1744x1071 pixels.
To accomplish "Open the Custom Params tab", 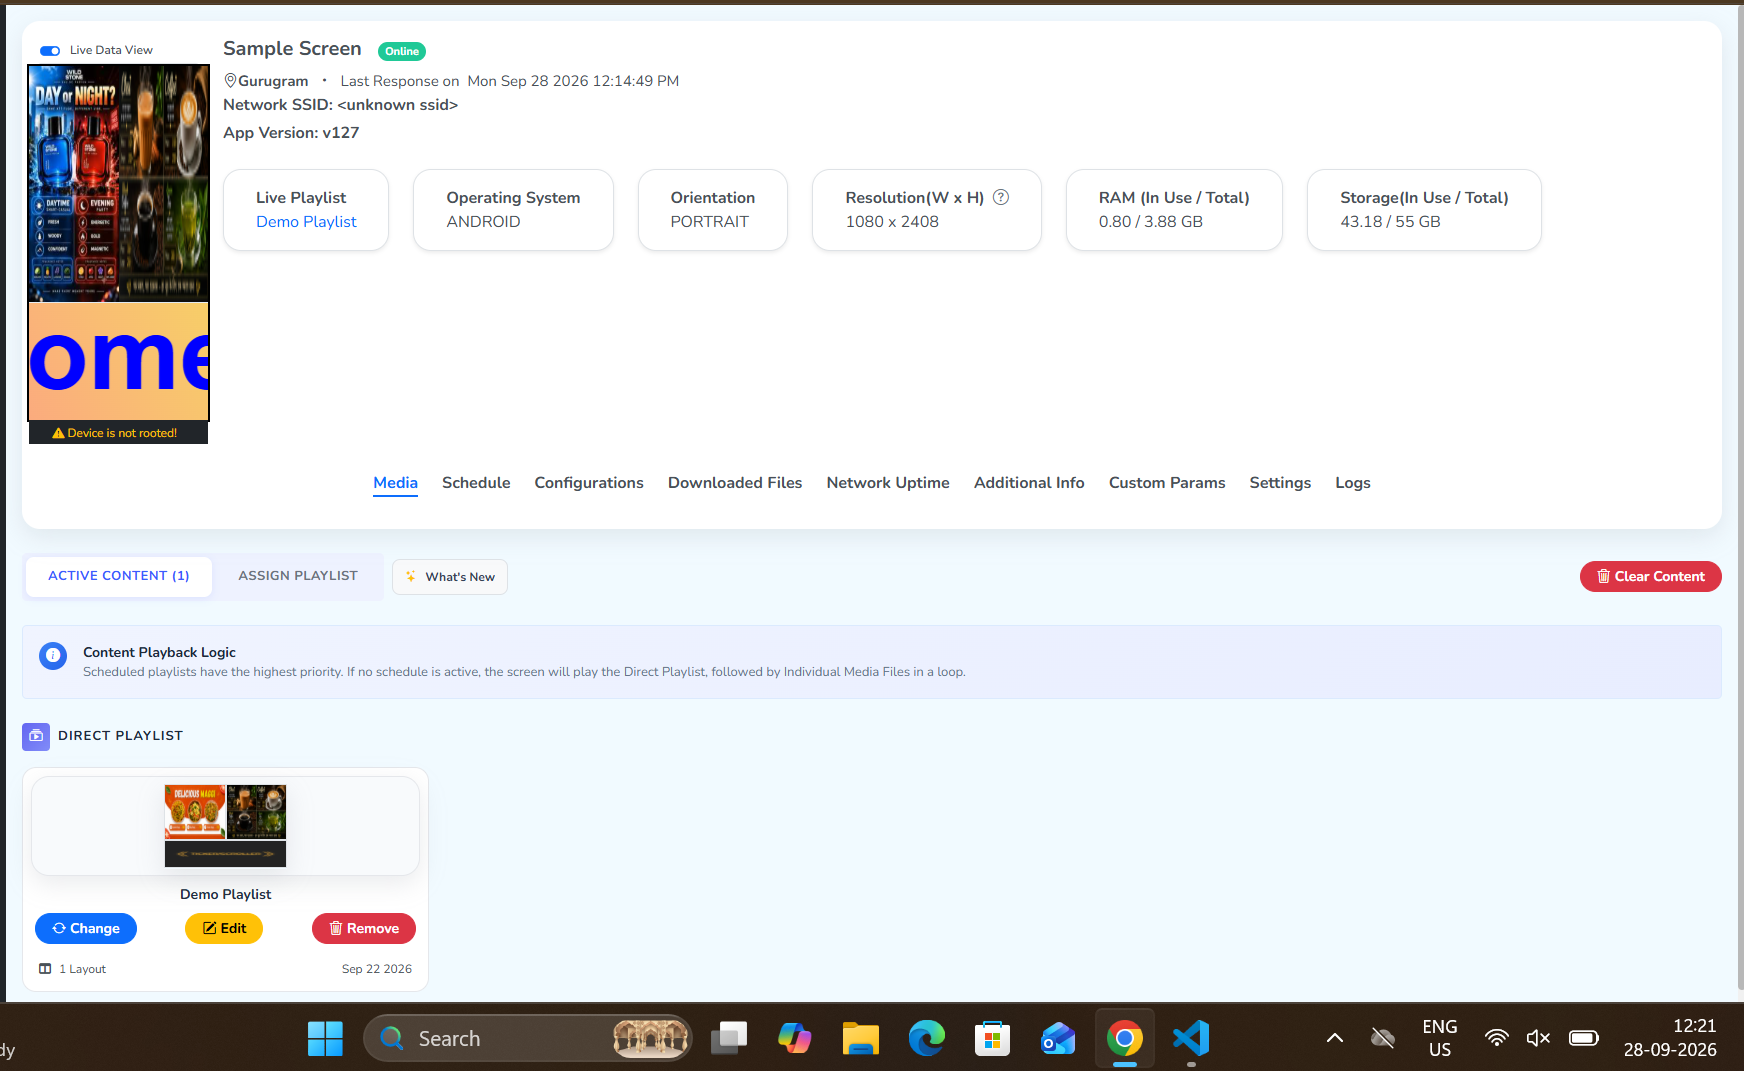I will [1167, 483].
